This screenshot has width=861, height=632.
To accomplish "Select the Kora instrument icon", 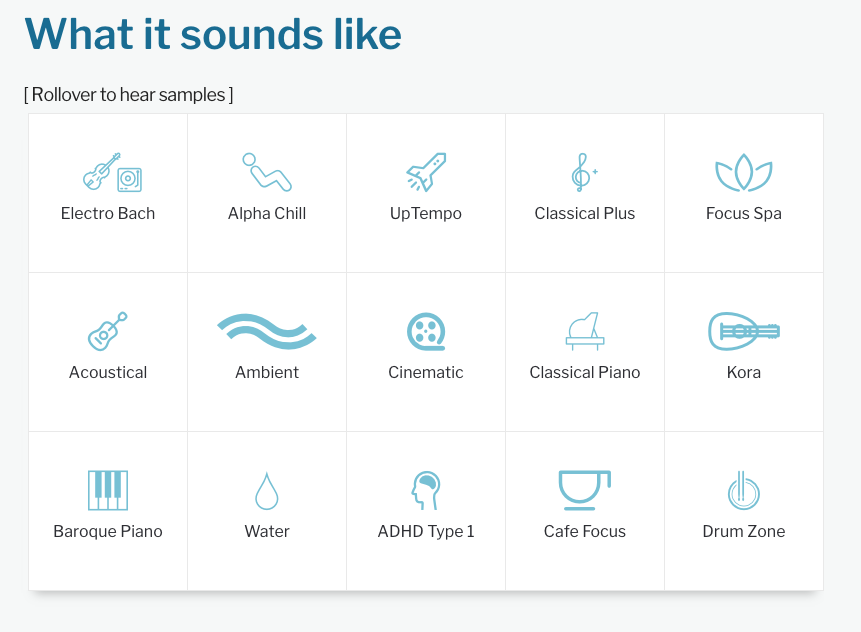I will [x=743, y=331].
